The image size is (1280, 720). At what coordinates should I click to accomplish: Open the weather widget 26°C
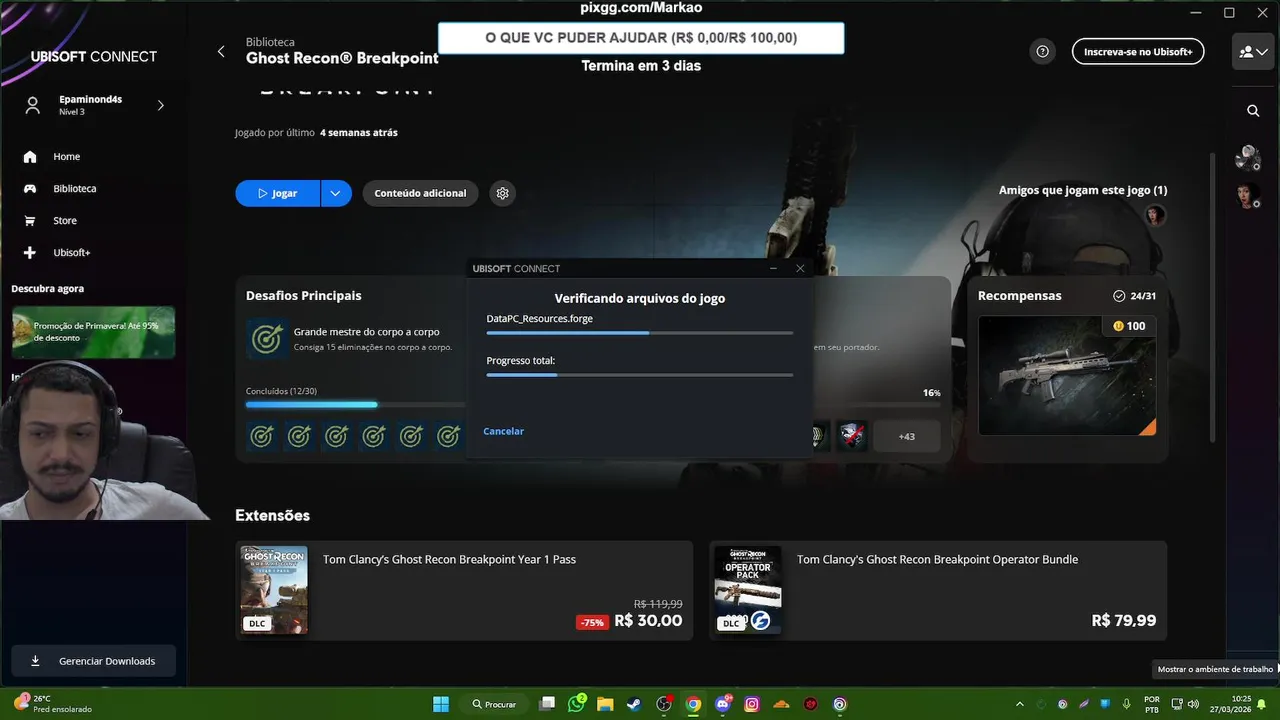tap(52, 704)
